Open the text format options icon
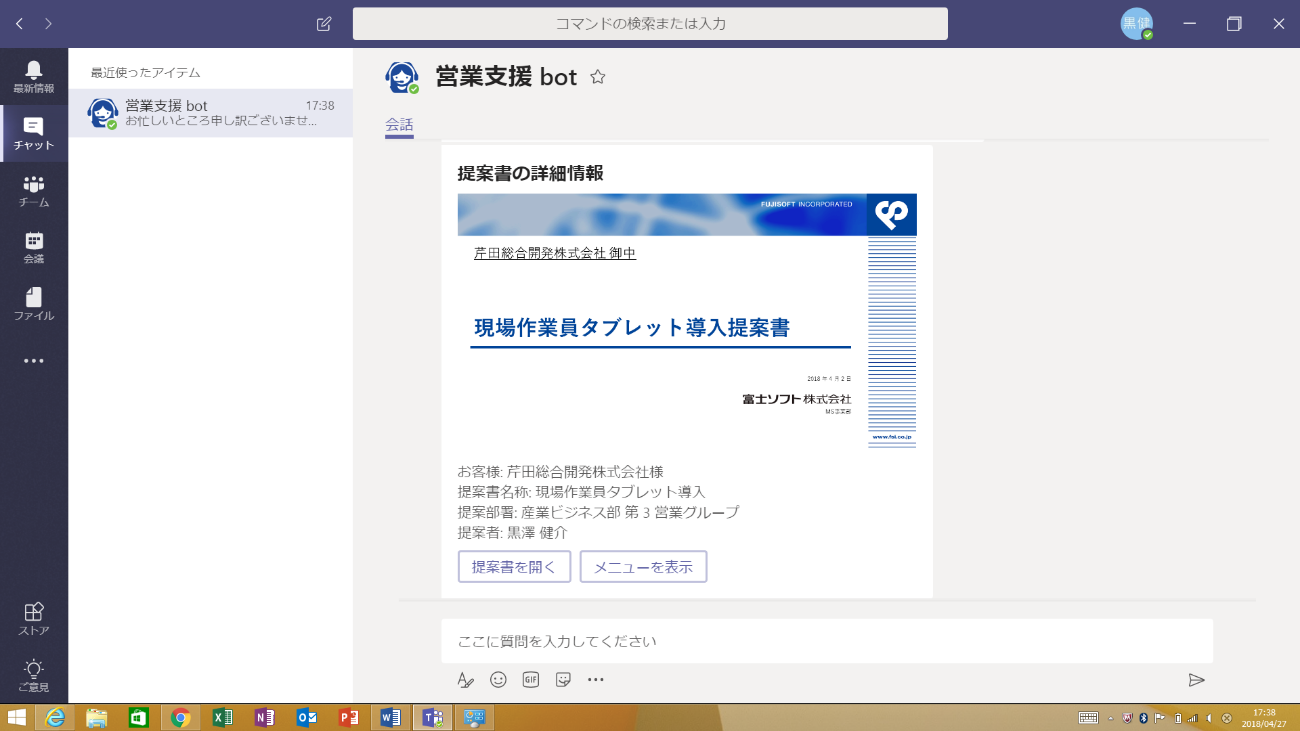1300x731 pixels. 465,680
